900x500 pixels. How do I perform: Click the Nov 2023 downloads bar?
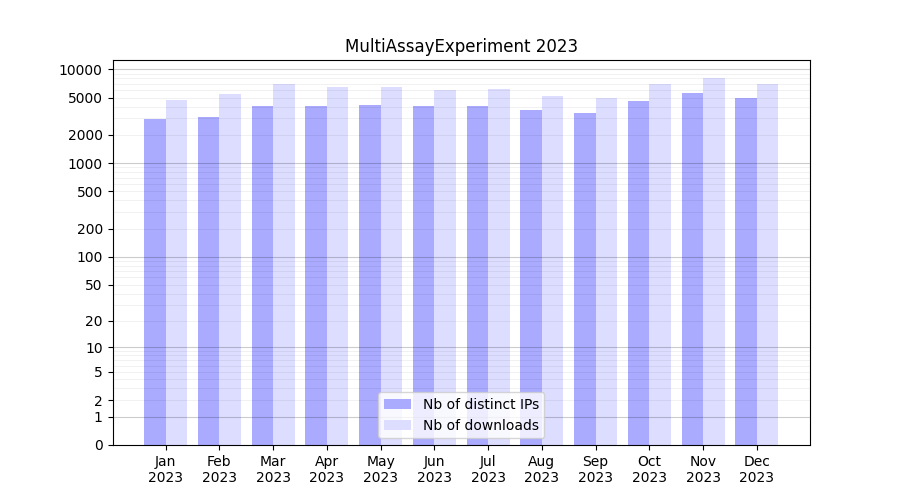point(714,261)
